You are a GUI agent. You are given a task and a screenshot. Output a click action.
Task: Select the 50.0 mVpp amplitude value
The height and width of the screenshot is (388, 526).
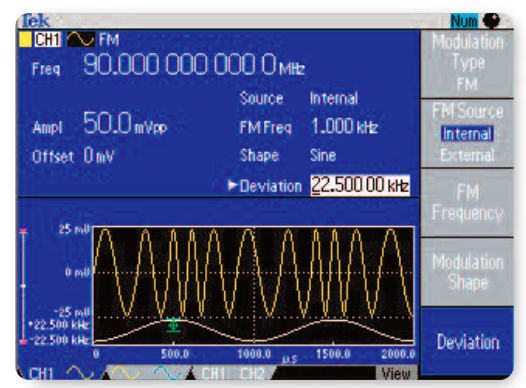pyautogui.click(x=125, y=123)
